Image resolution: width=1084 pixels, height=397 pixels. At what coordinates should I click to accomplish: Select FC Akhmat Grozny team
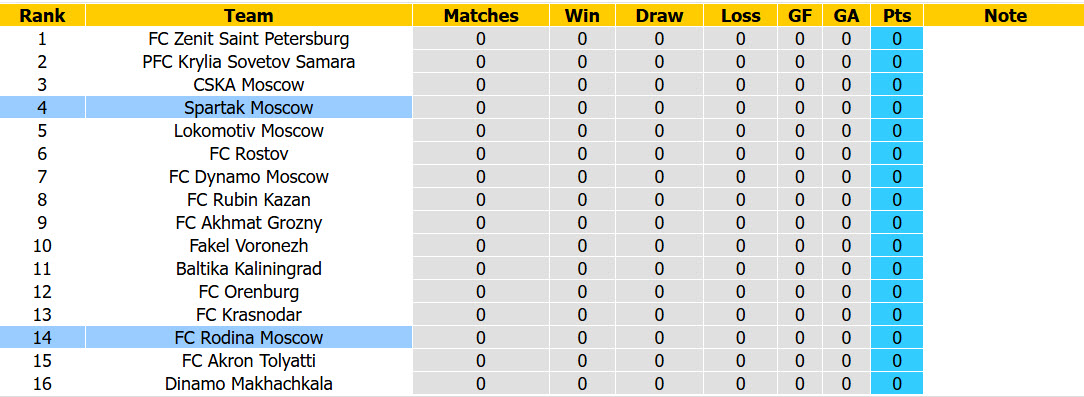point(249,223)
